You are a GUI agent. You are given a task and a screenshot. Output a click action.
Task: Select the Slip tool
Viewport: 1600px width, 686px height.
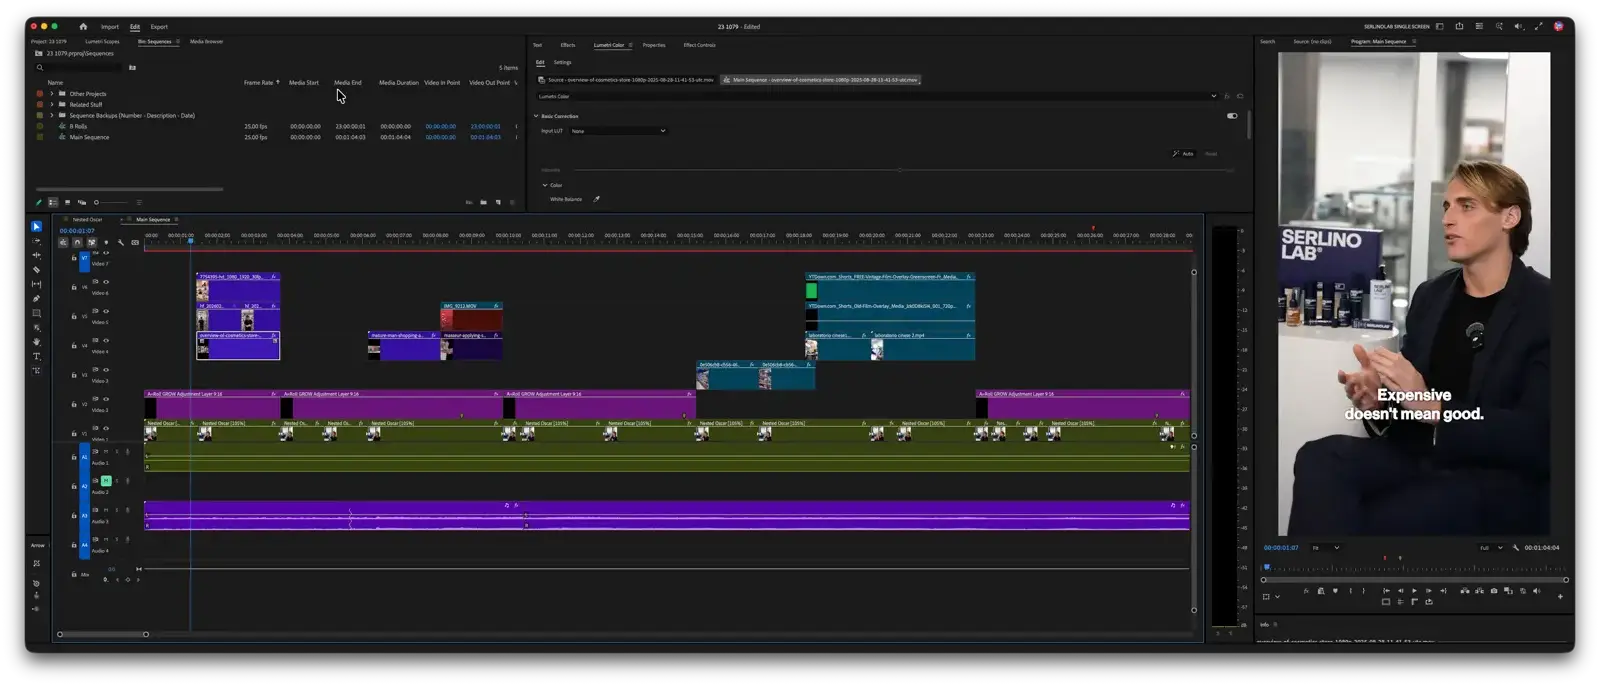[x=36, y=284]
